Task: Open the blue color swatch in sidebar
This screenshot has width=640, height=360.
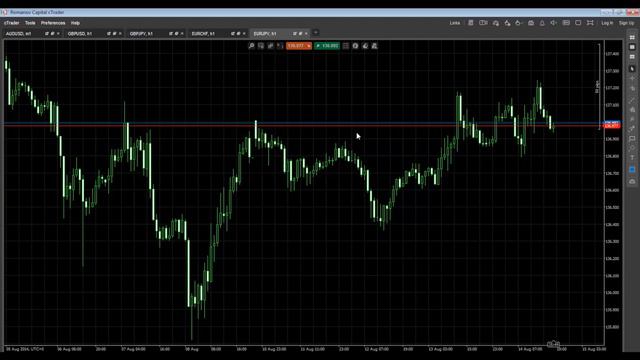Action: pos(632,169)
